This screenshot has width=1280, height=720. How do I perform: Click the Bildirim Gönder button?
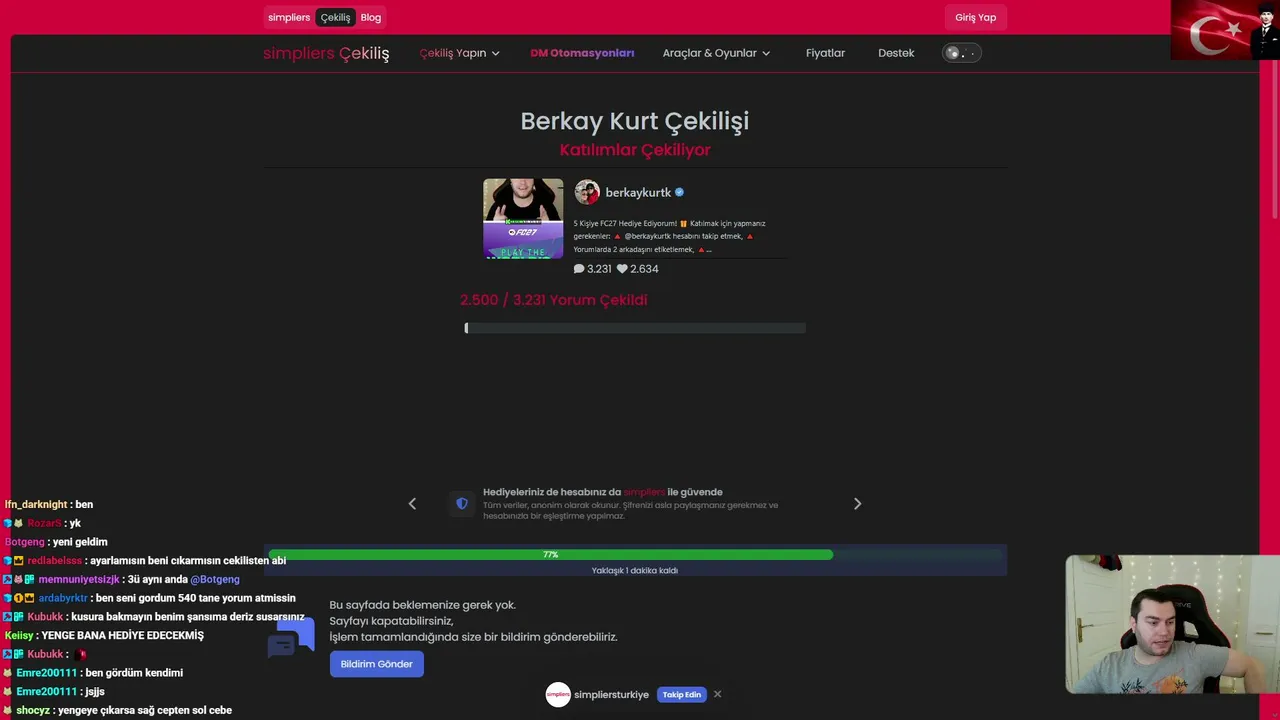[377, 664]
